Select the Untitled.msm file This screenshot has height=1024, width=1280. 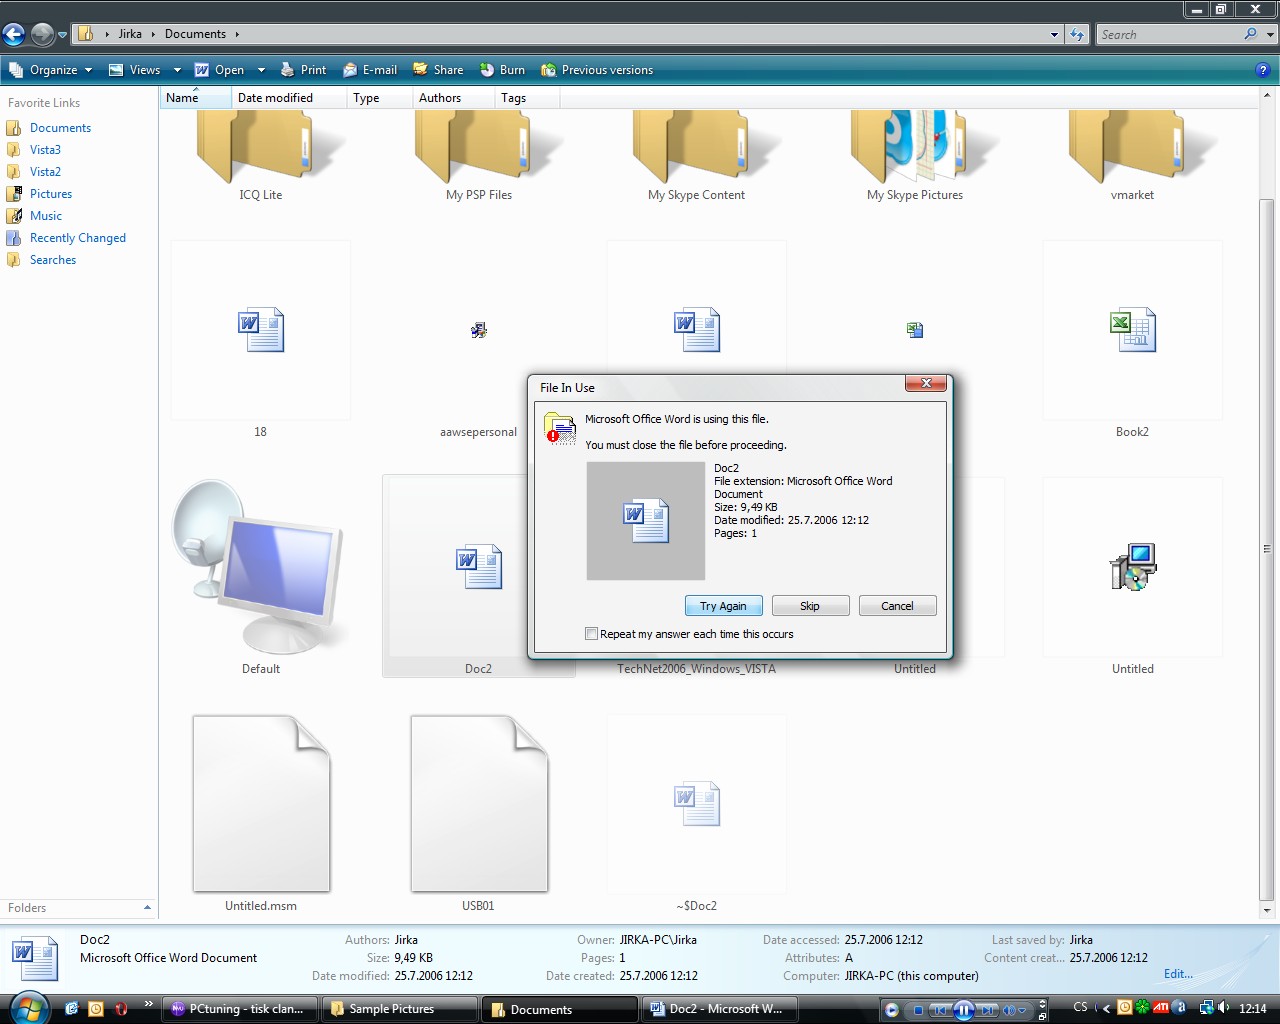point(261,814)
